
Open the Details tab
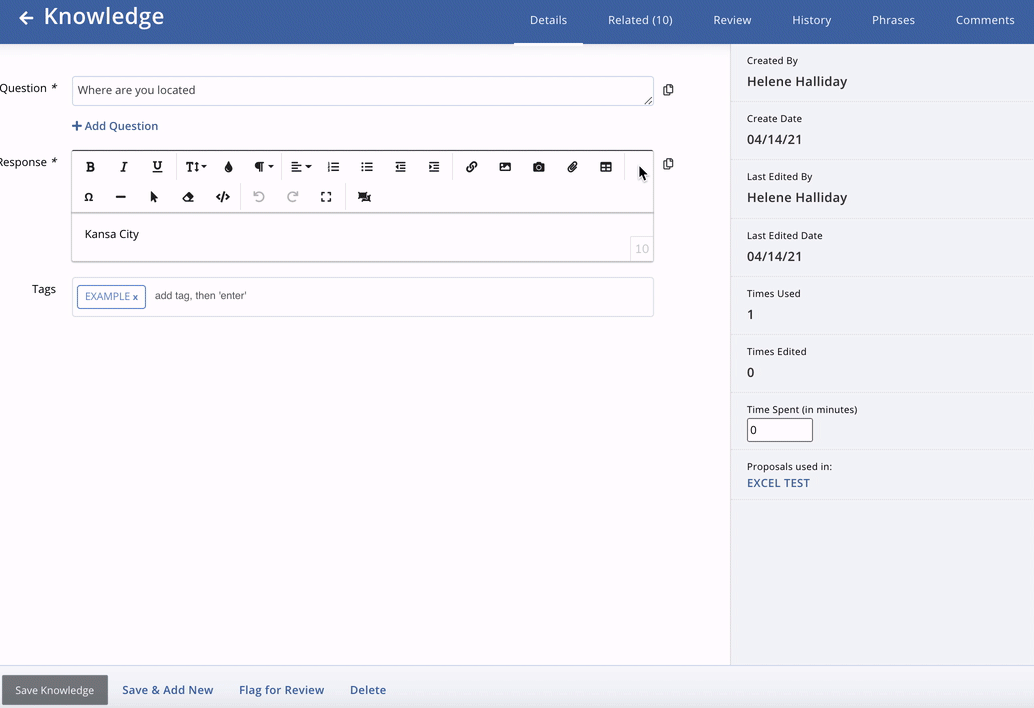pos(549,20)
